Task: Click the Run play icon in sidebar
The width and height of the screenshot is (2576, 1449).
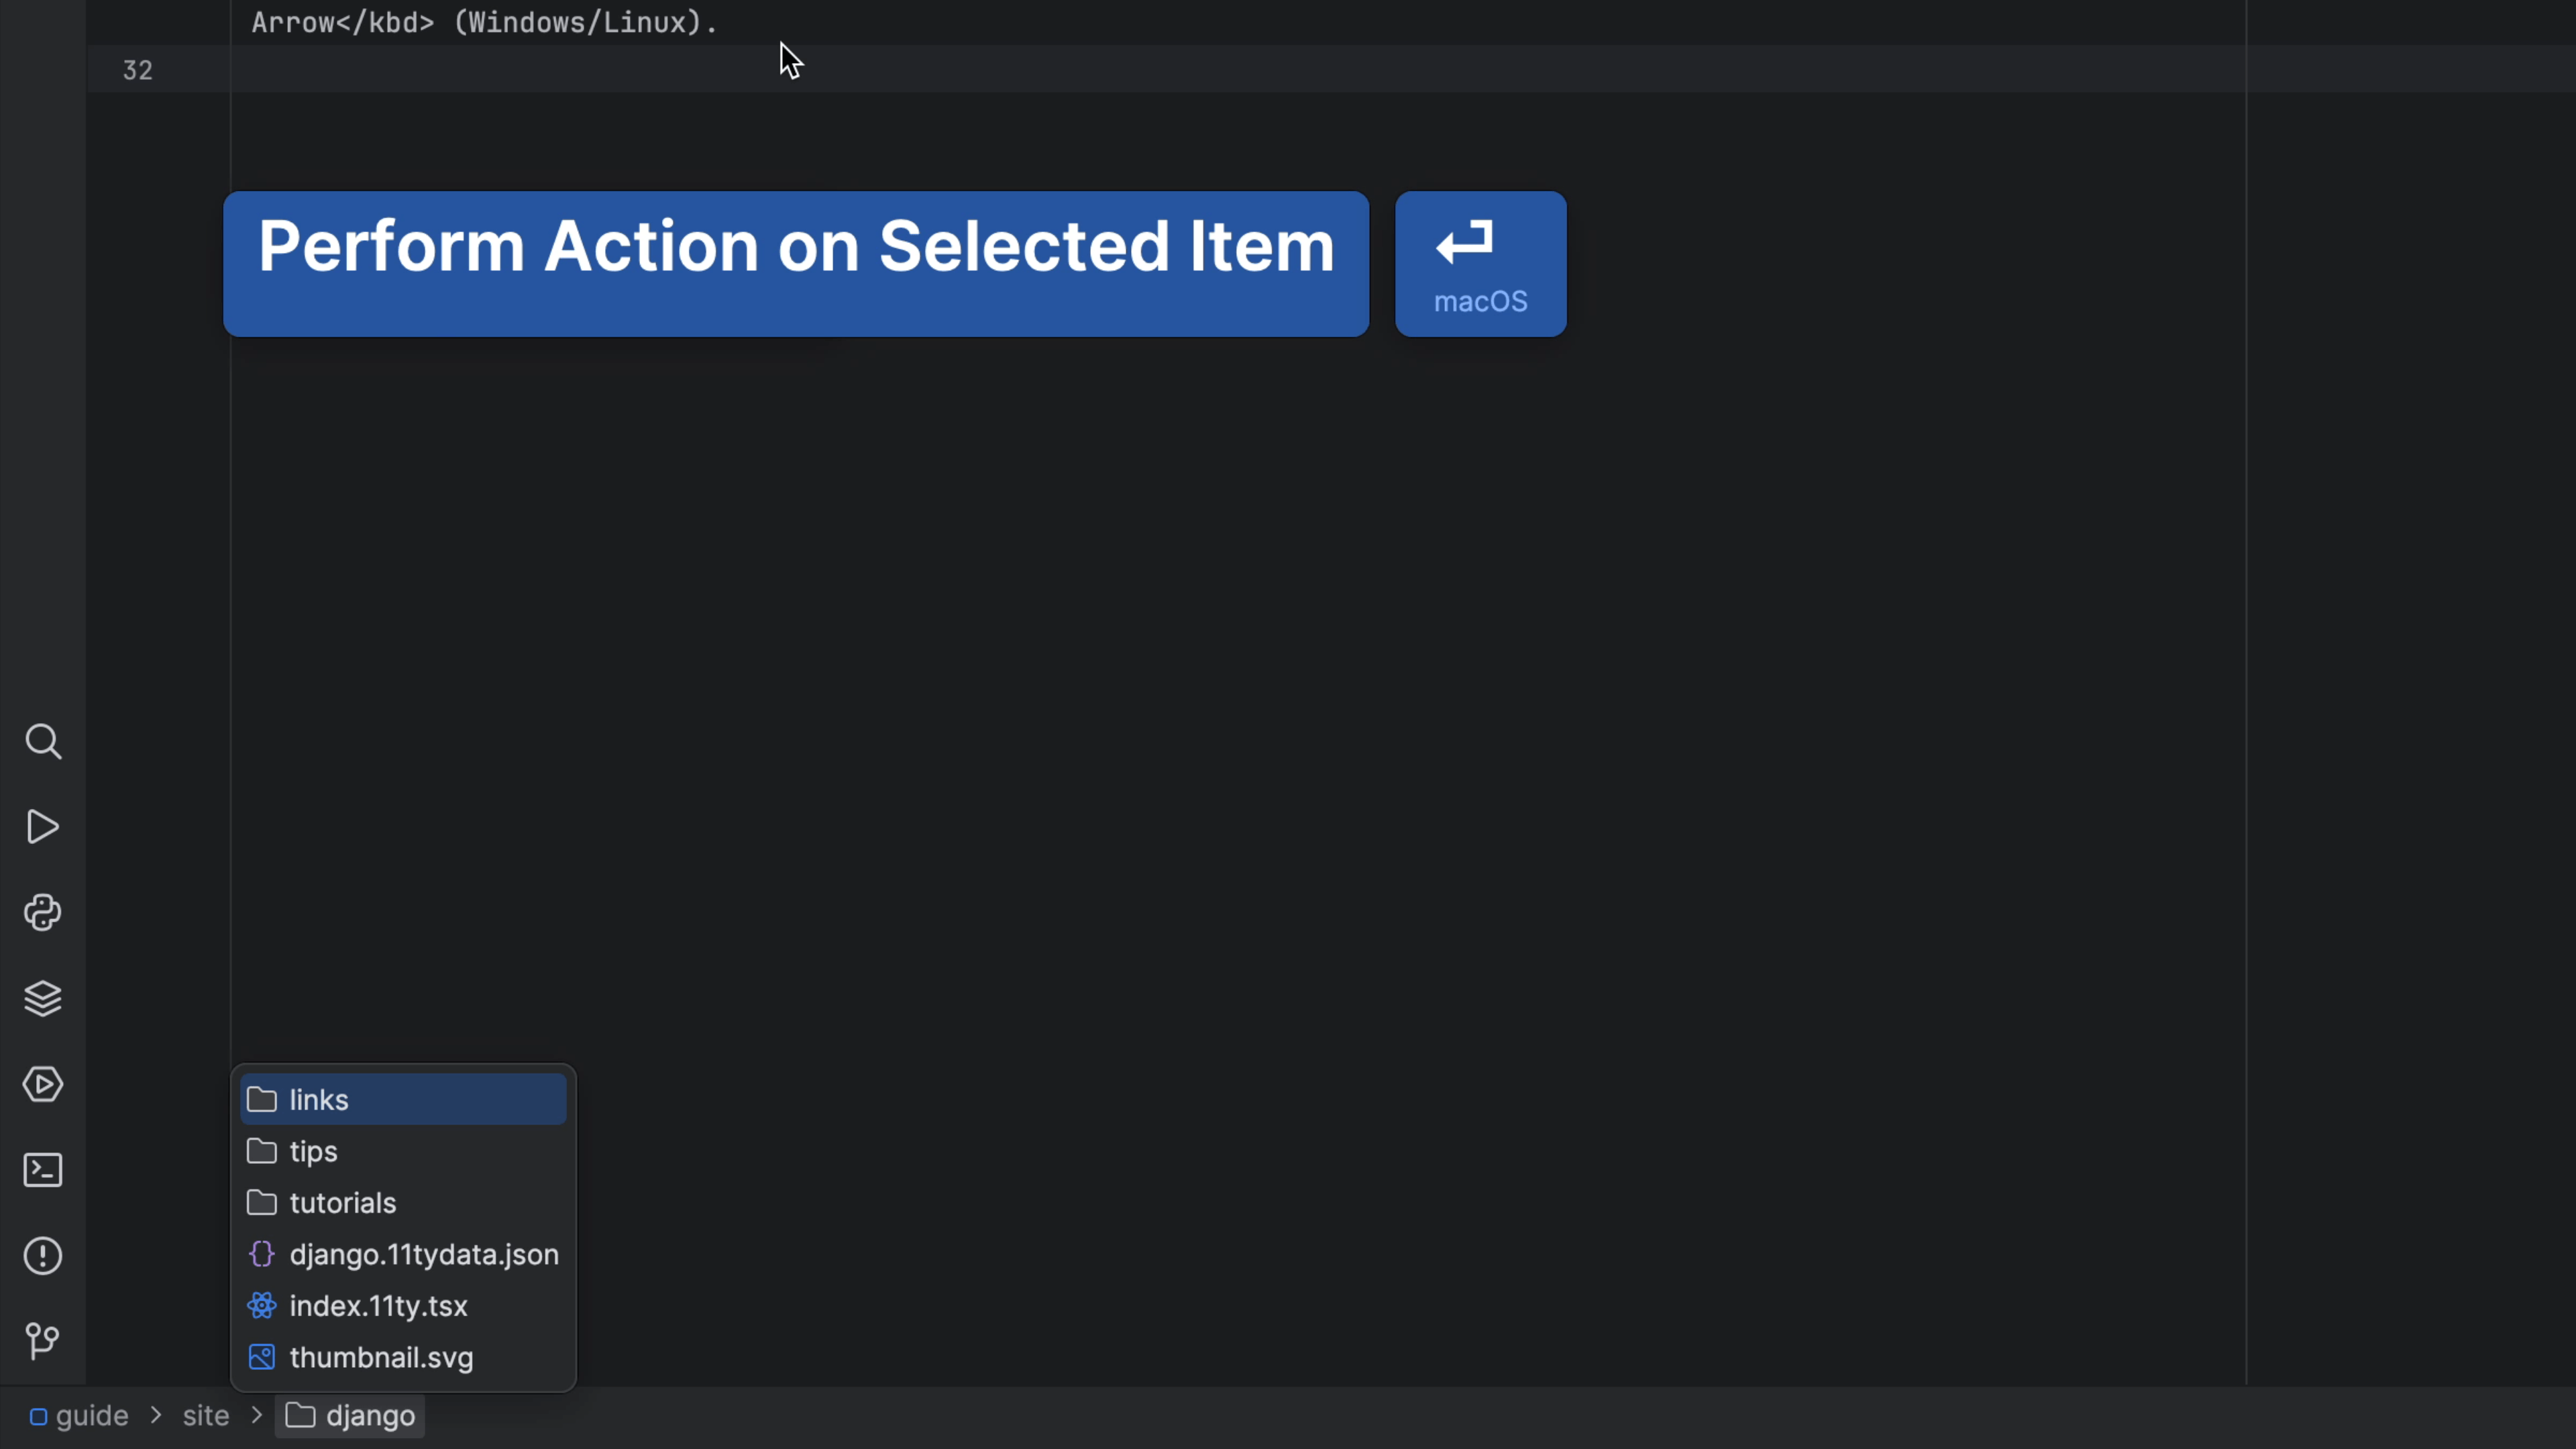Action: (x=43, y=827)
